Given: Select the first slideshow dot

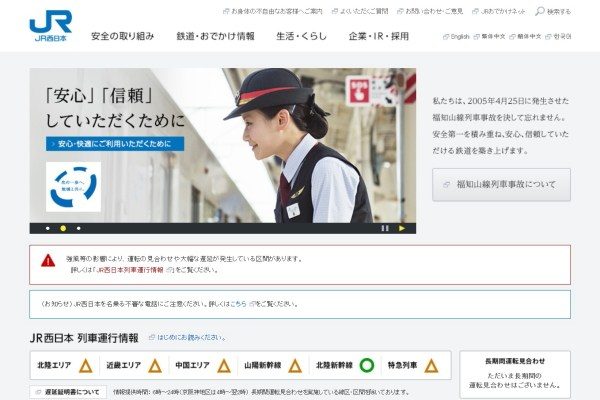Looking at the screenshot, I should click(48, 229).
